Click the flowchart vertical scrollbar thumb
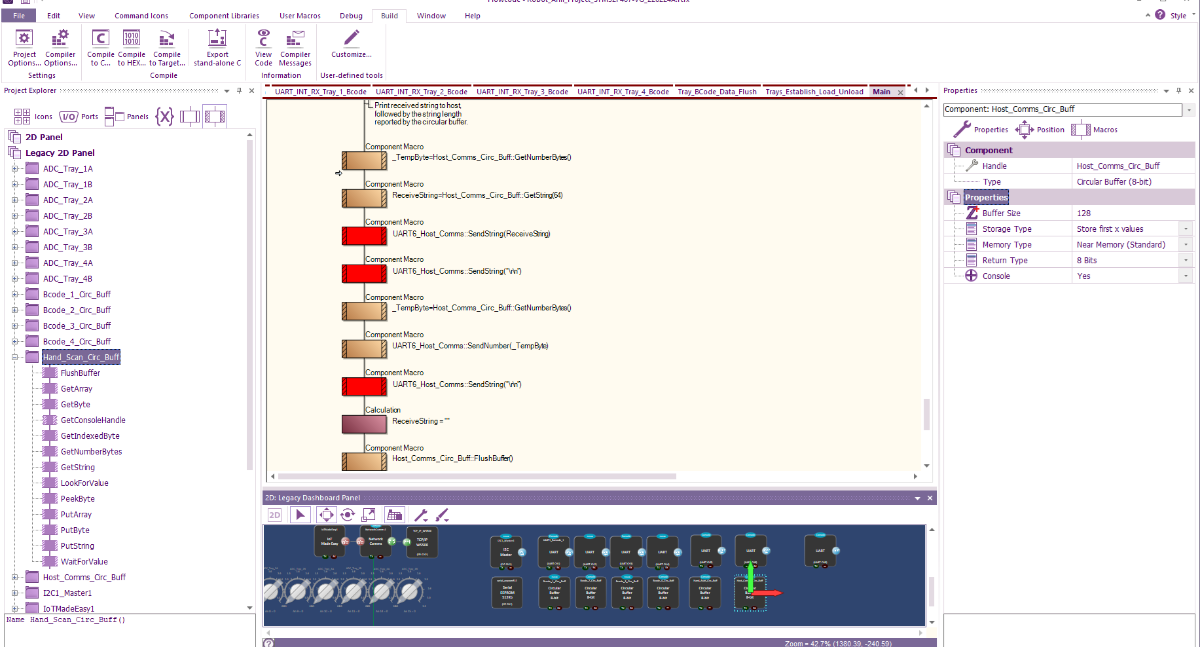 click(x=926, y=412)
